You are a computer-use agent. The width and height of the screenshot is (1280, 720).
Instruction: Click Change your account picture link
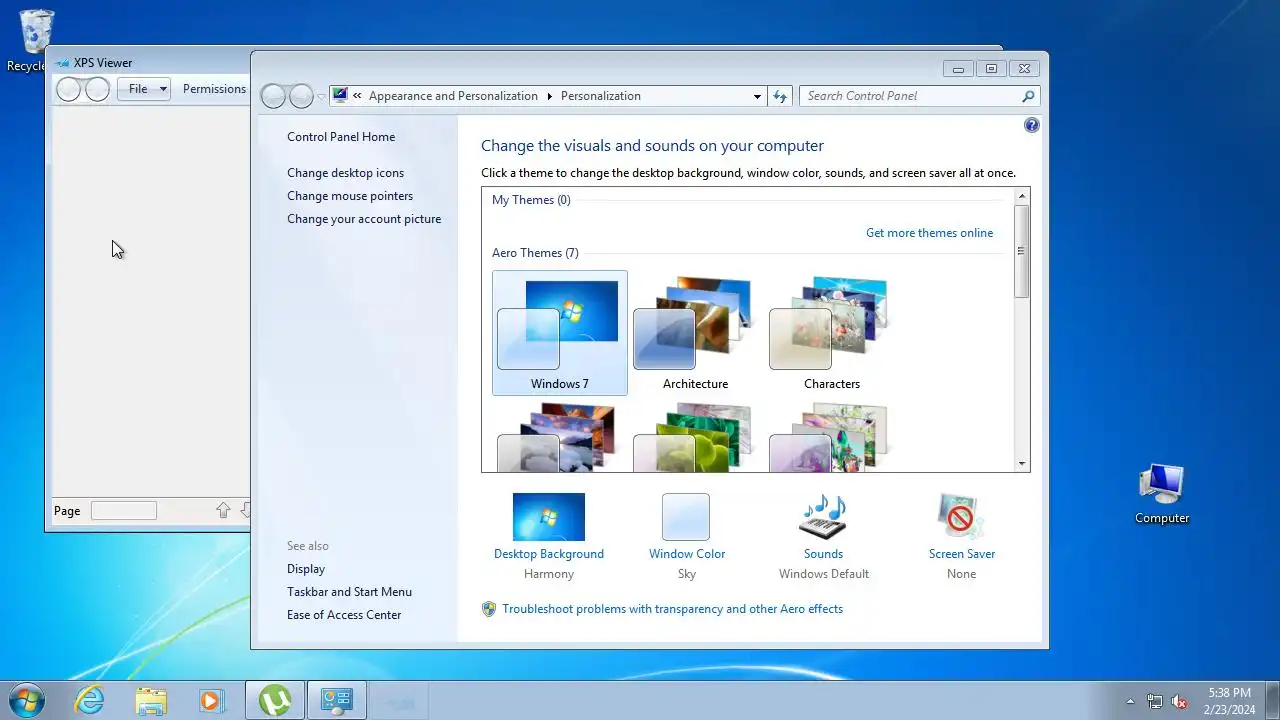[364, 219]
